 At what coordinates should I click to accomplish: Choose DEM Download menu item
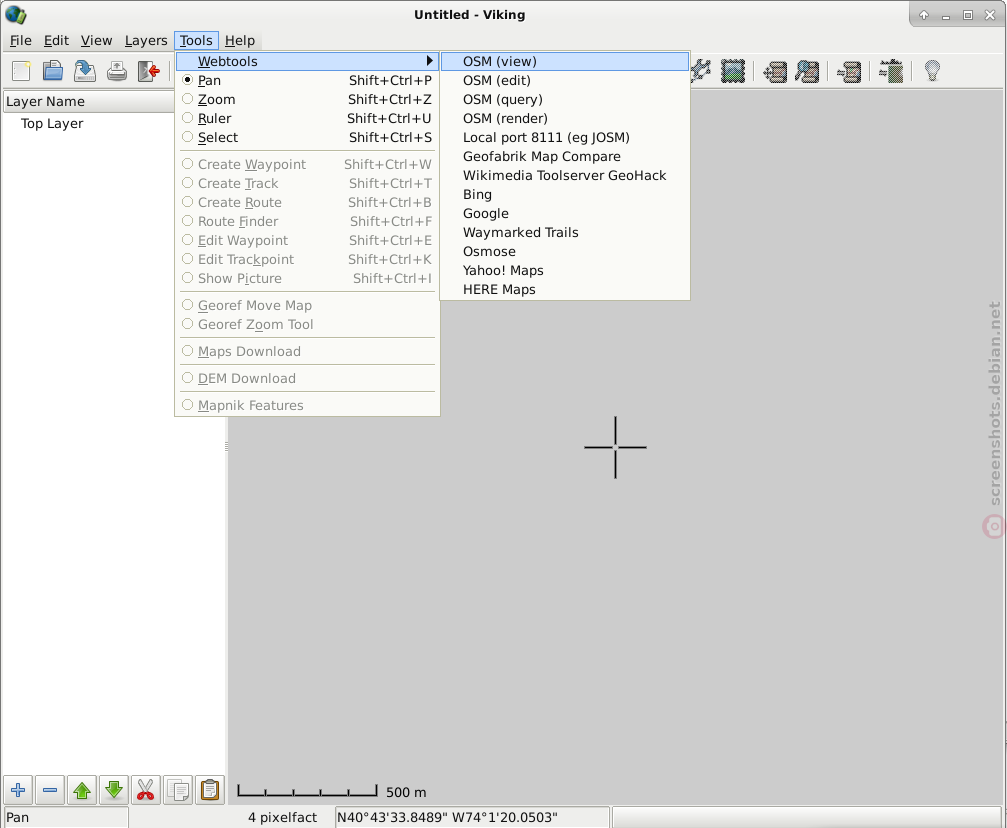(x=307, y=378)
